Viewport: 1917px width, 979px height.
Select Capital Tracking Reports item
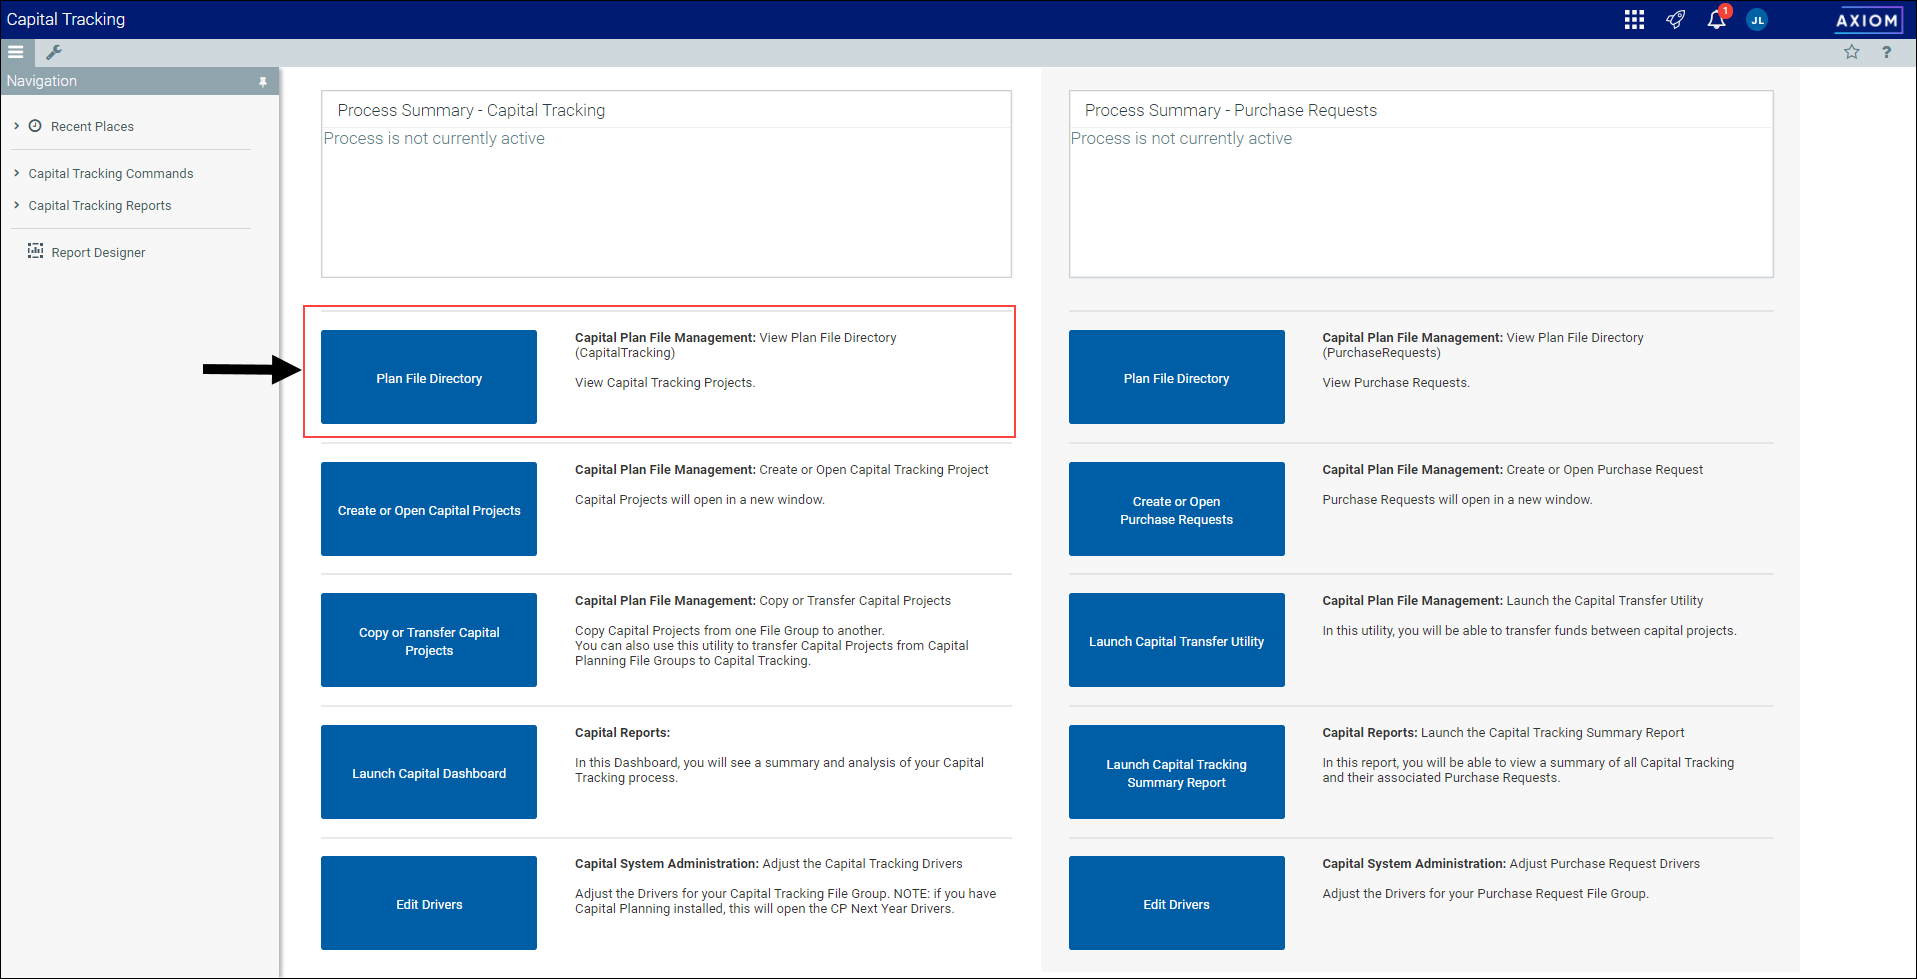click(100, 206)
